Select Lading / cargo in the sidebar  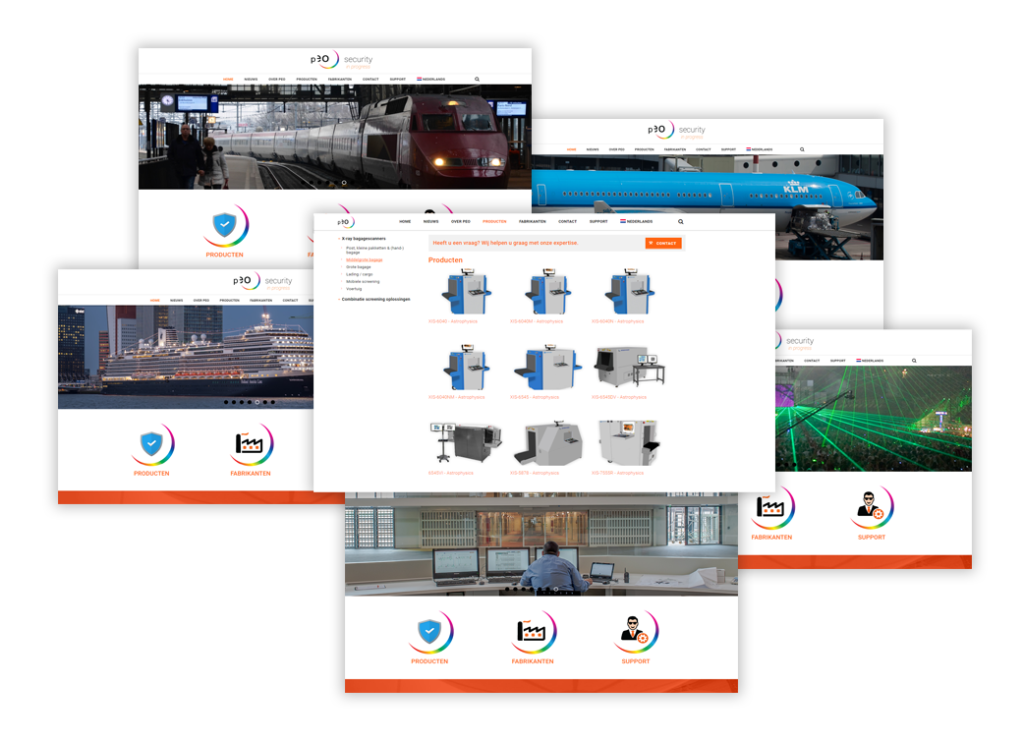[x=357, y=275]
